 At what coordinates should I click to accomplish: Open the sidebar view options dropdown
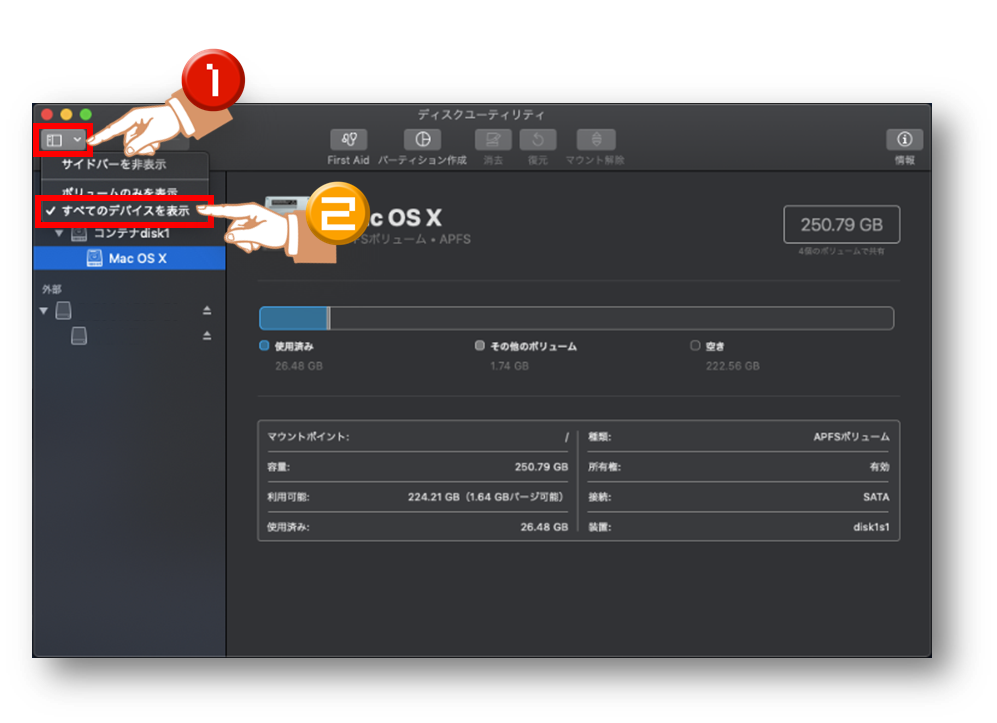[x=63, y=140]
